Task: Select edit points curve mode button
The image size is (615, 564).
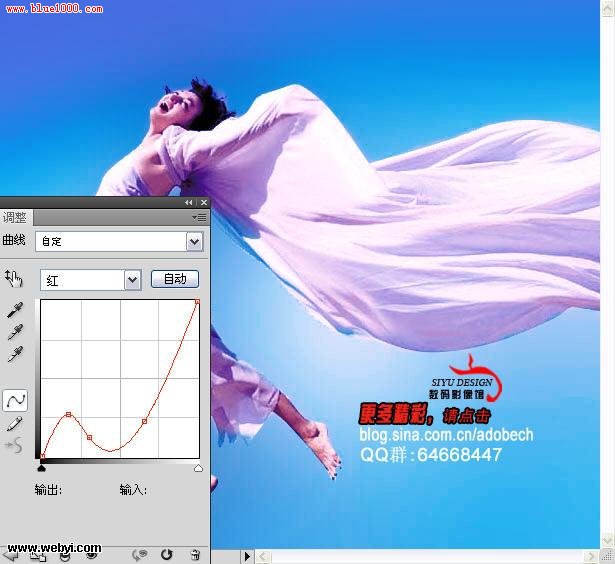Action: [x=15, y=400]
